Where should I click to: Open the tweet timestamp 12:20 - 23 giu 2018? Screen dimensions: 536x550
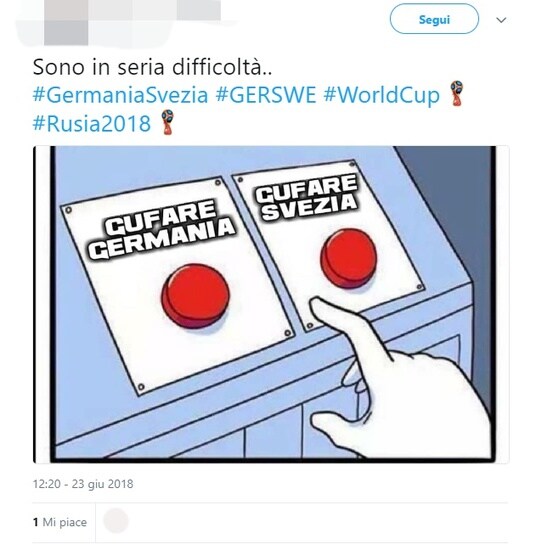(83, 484)
